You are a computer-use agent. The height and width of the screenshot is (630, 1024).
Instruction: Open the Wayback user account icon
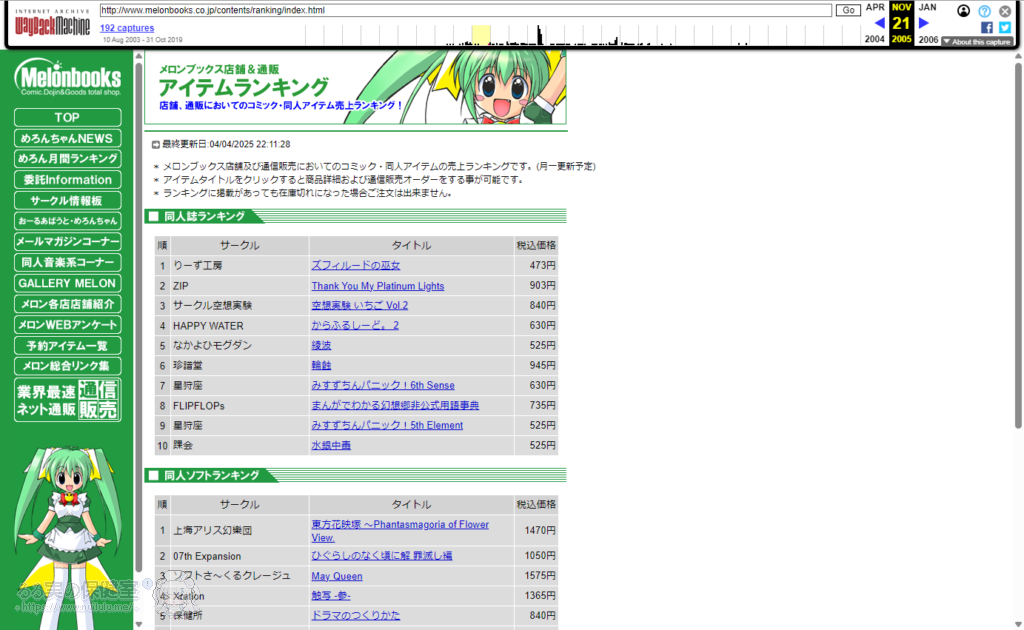coord(963,11)
